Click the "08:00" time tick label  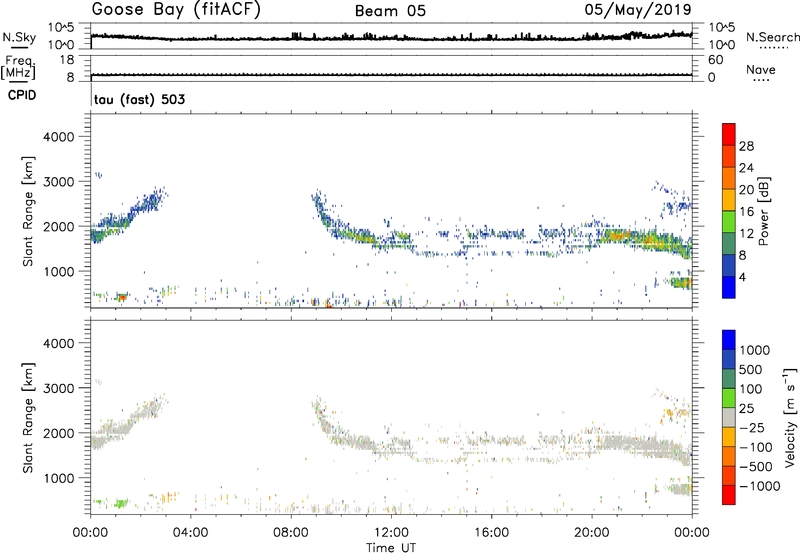[x=291, y=533]
